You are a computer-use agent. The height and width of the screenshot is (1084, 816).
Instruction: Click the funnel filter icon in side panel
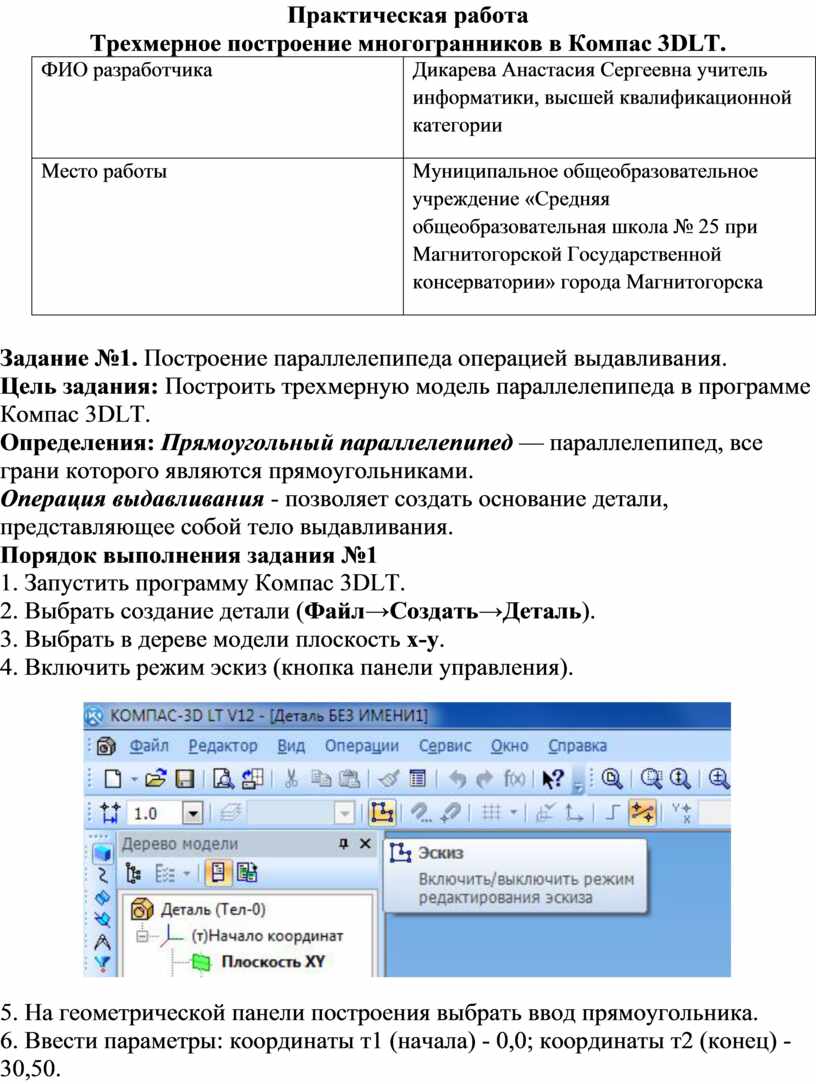pos(102,963)
